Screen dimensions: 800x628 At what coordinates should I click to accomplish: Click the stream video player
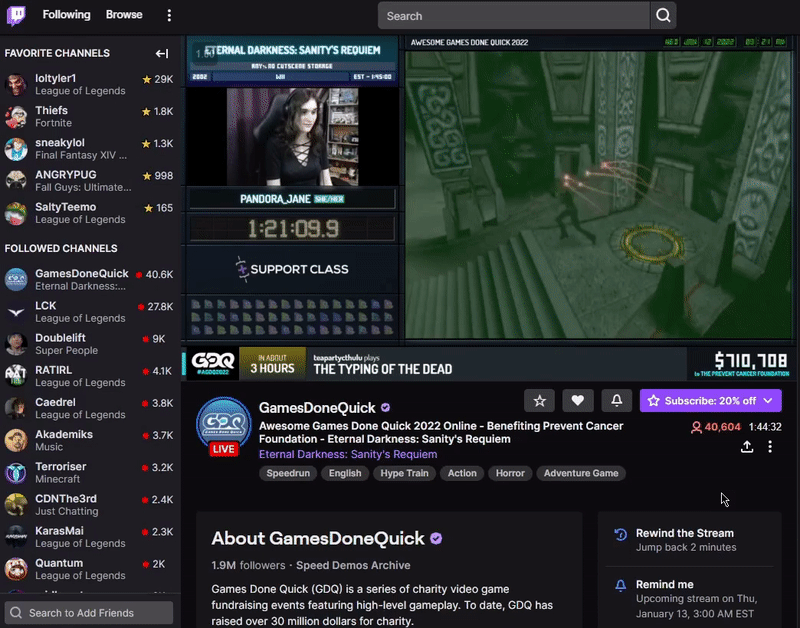(490, 208)
